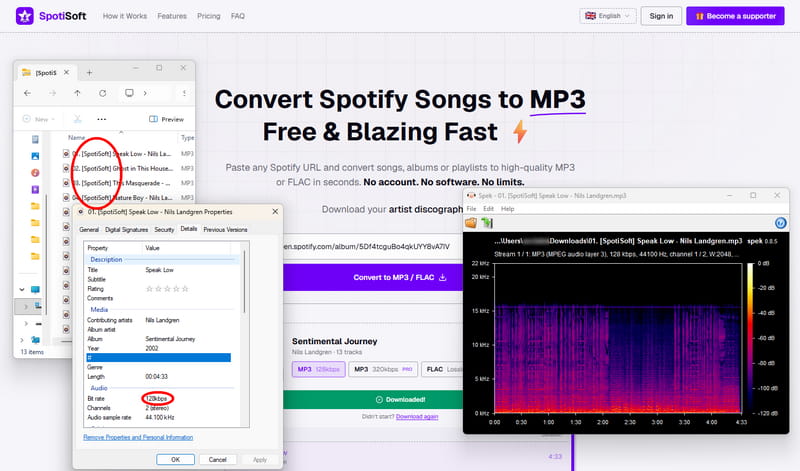Click the gift icon on Become a supporter
The height and width of the screenshot is (471, 800).
[699, 16]
